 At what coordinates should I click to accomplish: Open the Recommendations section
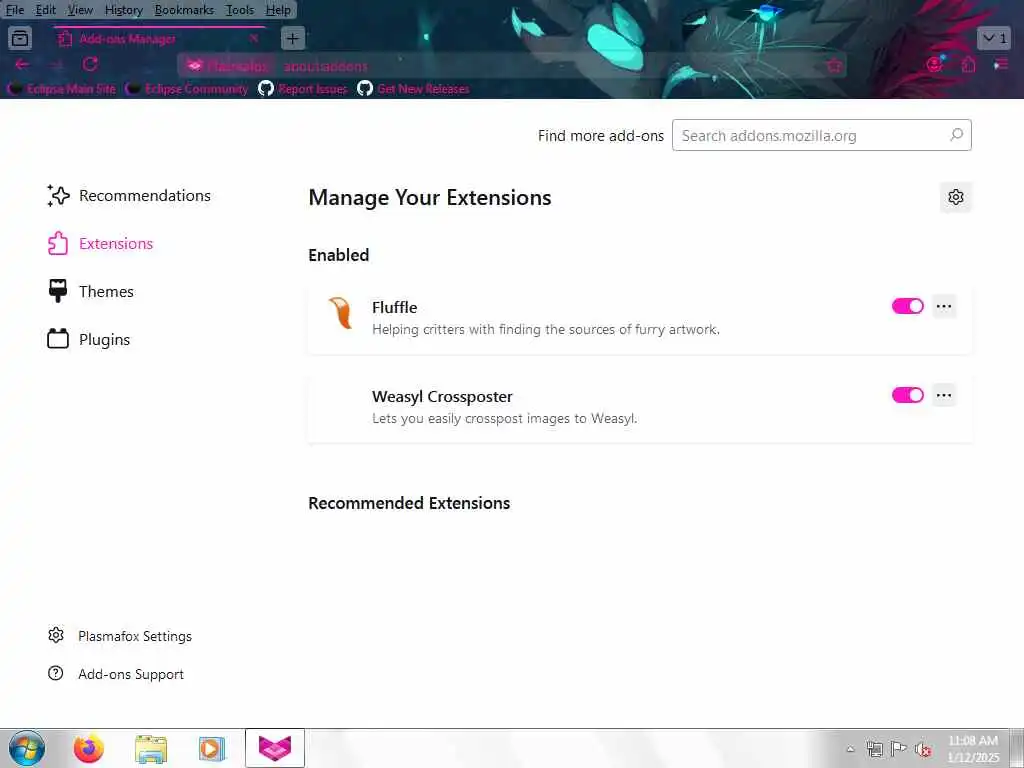[x=129, y=195]
